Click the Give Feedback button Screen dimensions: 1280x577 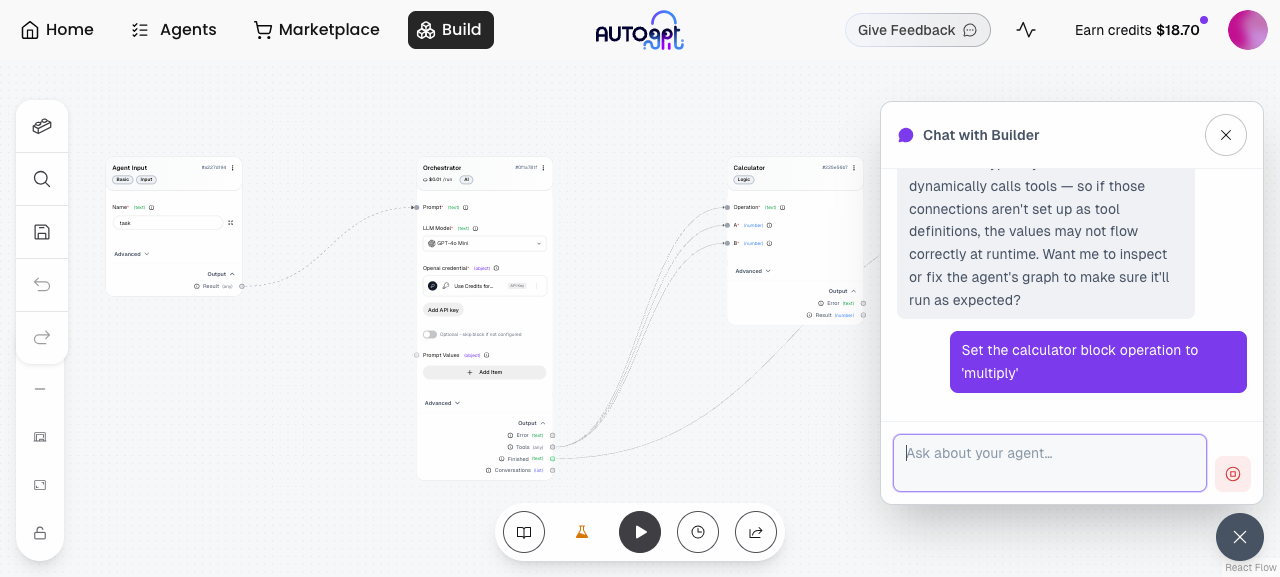918,30
